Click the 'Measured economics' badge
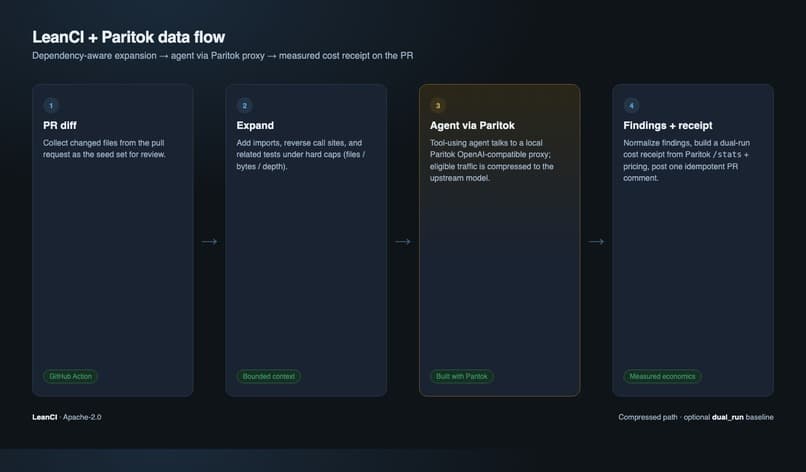Viewport: 806px width, 472px height. tap(662, 376)
